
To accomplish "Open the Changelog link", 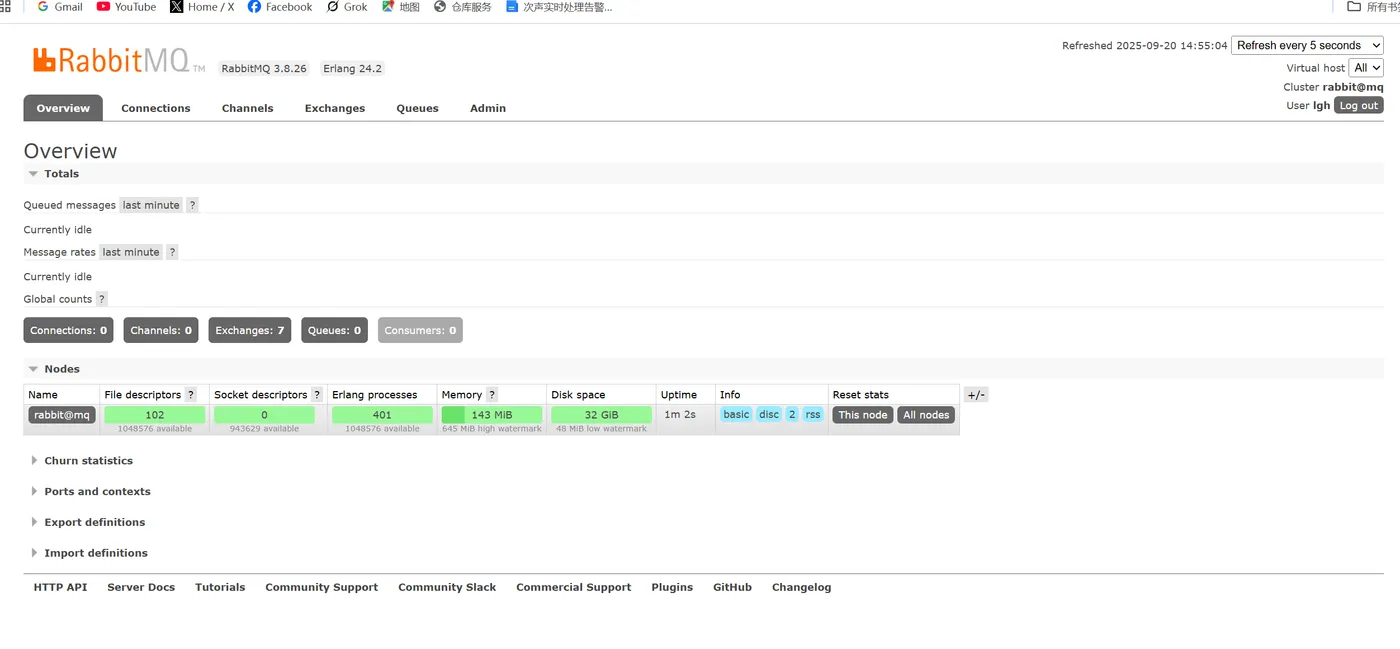I will 801,588.
